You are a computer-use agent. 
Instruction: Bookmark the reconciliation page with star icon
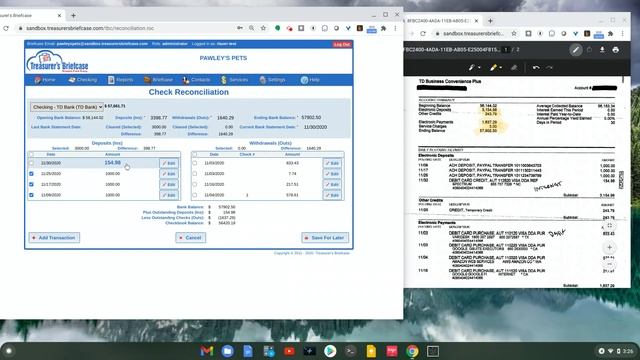[x=263, y=28]
